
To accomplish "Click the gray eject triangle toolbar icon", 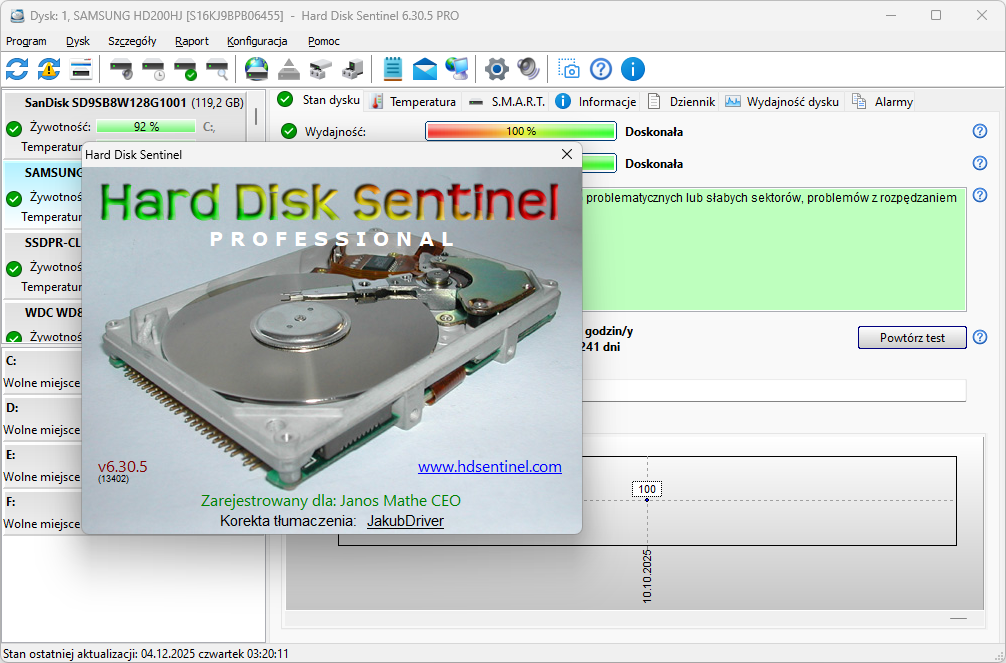I will [289, 69].
